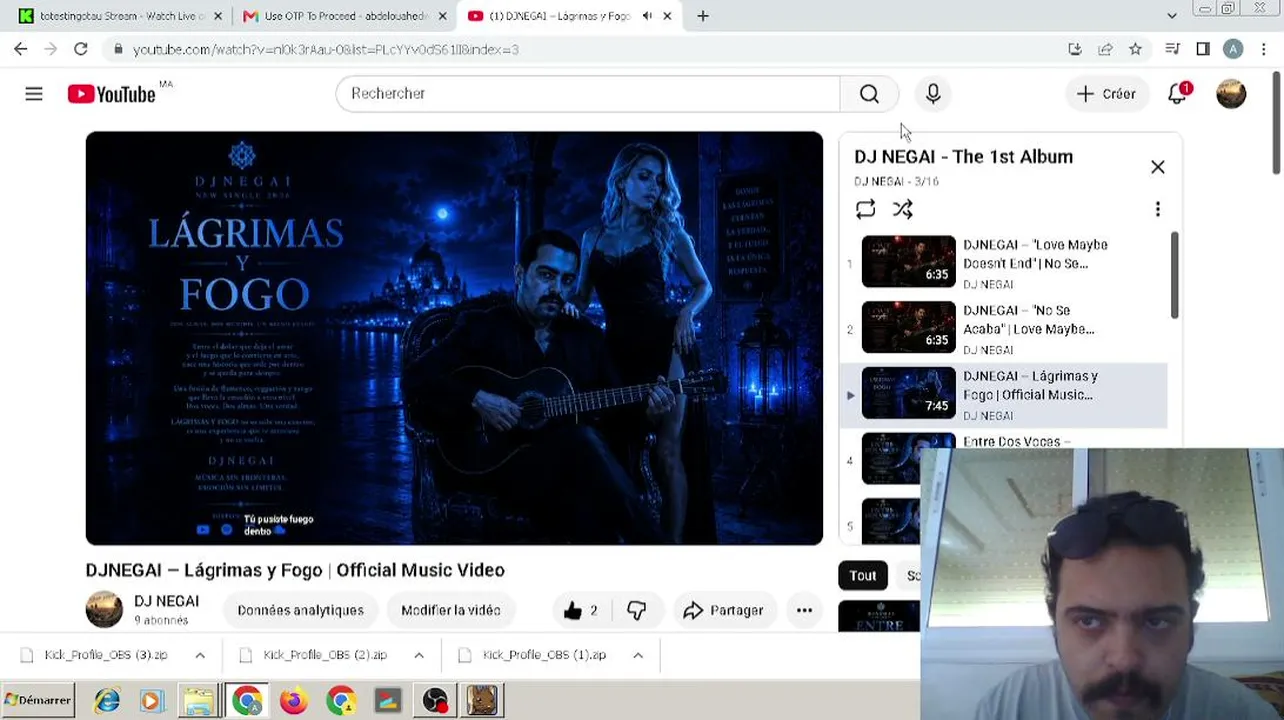This screenshot has height=720, width=1284.
Task: Expand options for Kick_Profile_OBS (3).zip download
Action: (x=200, y=655)
